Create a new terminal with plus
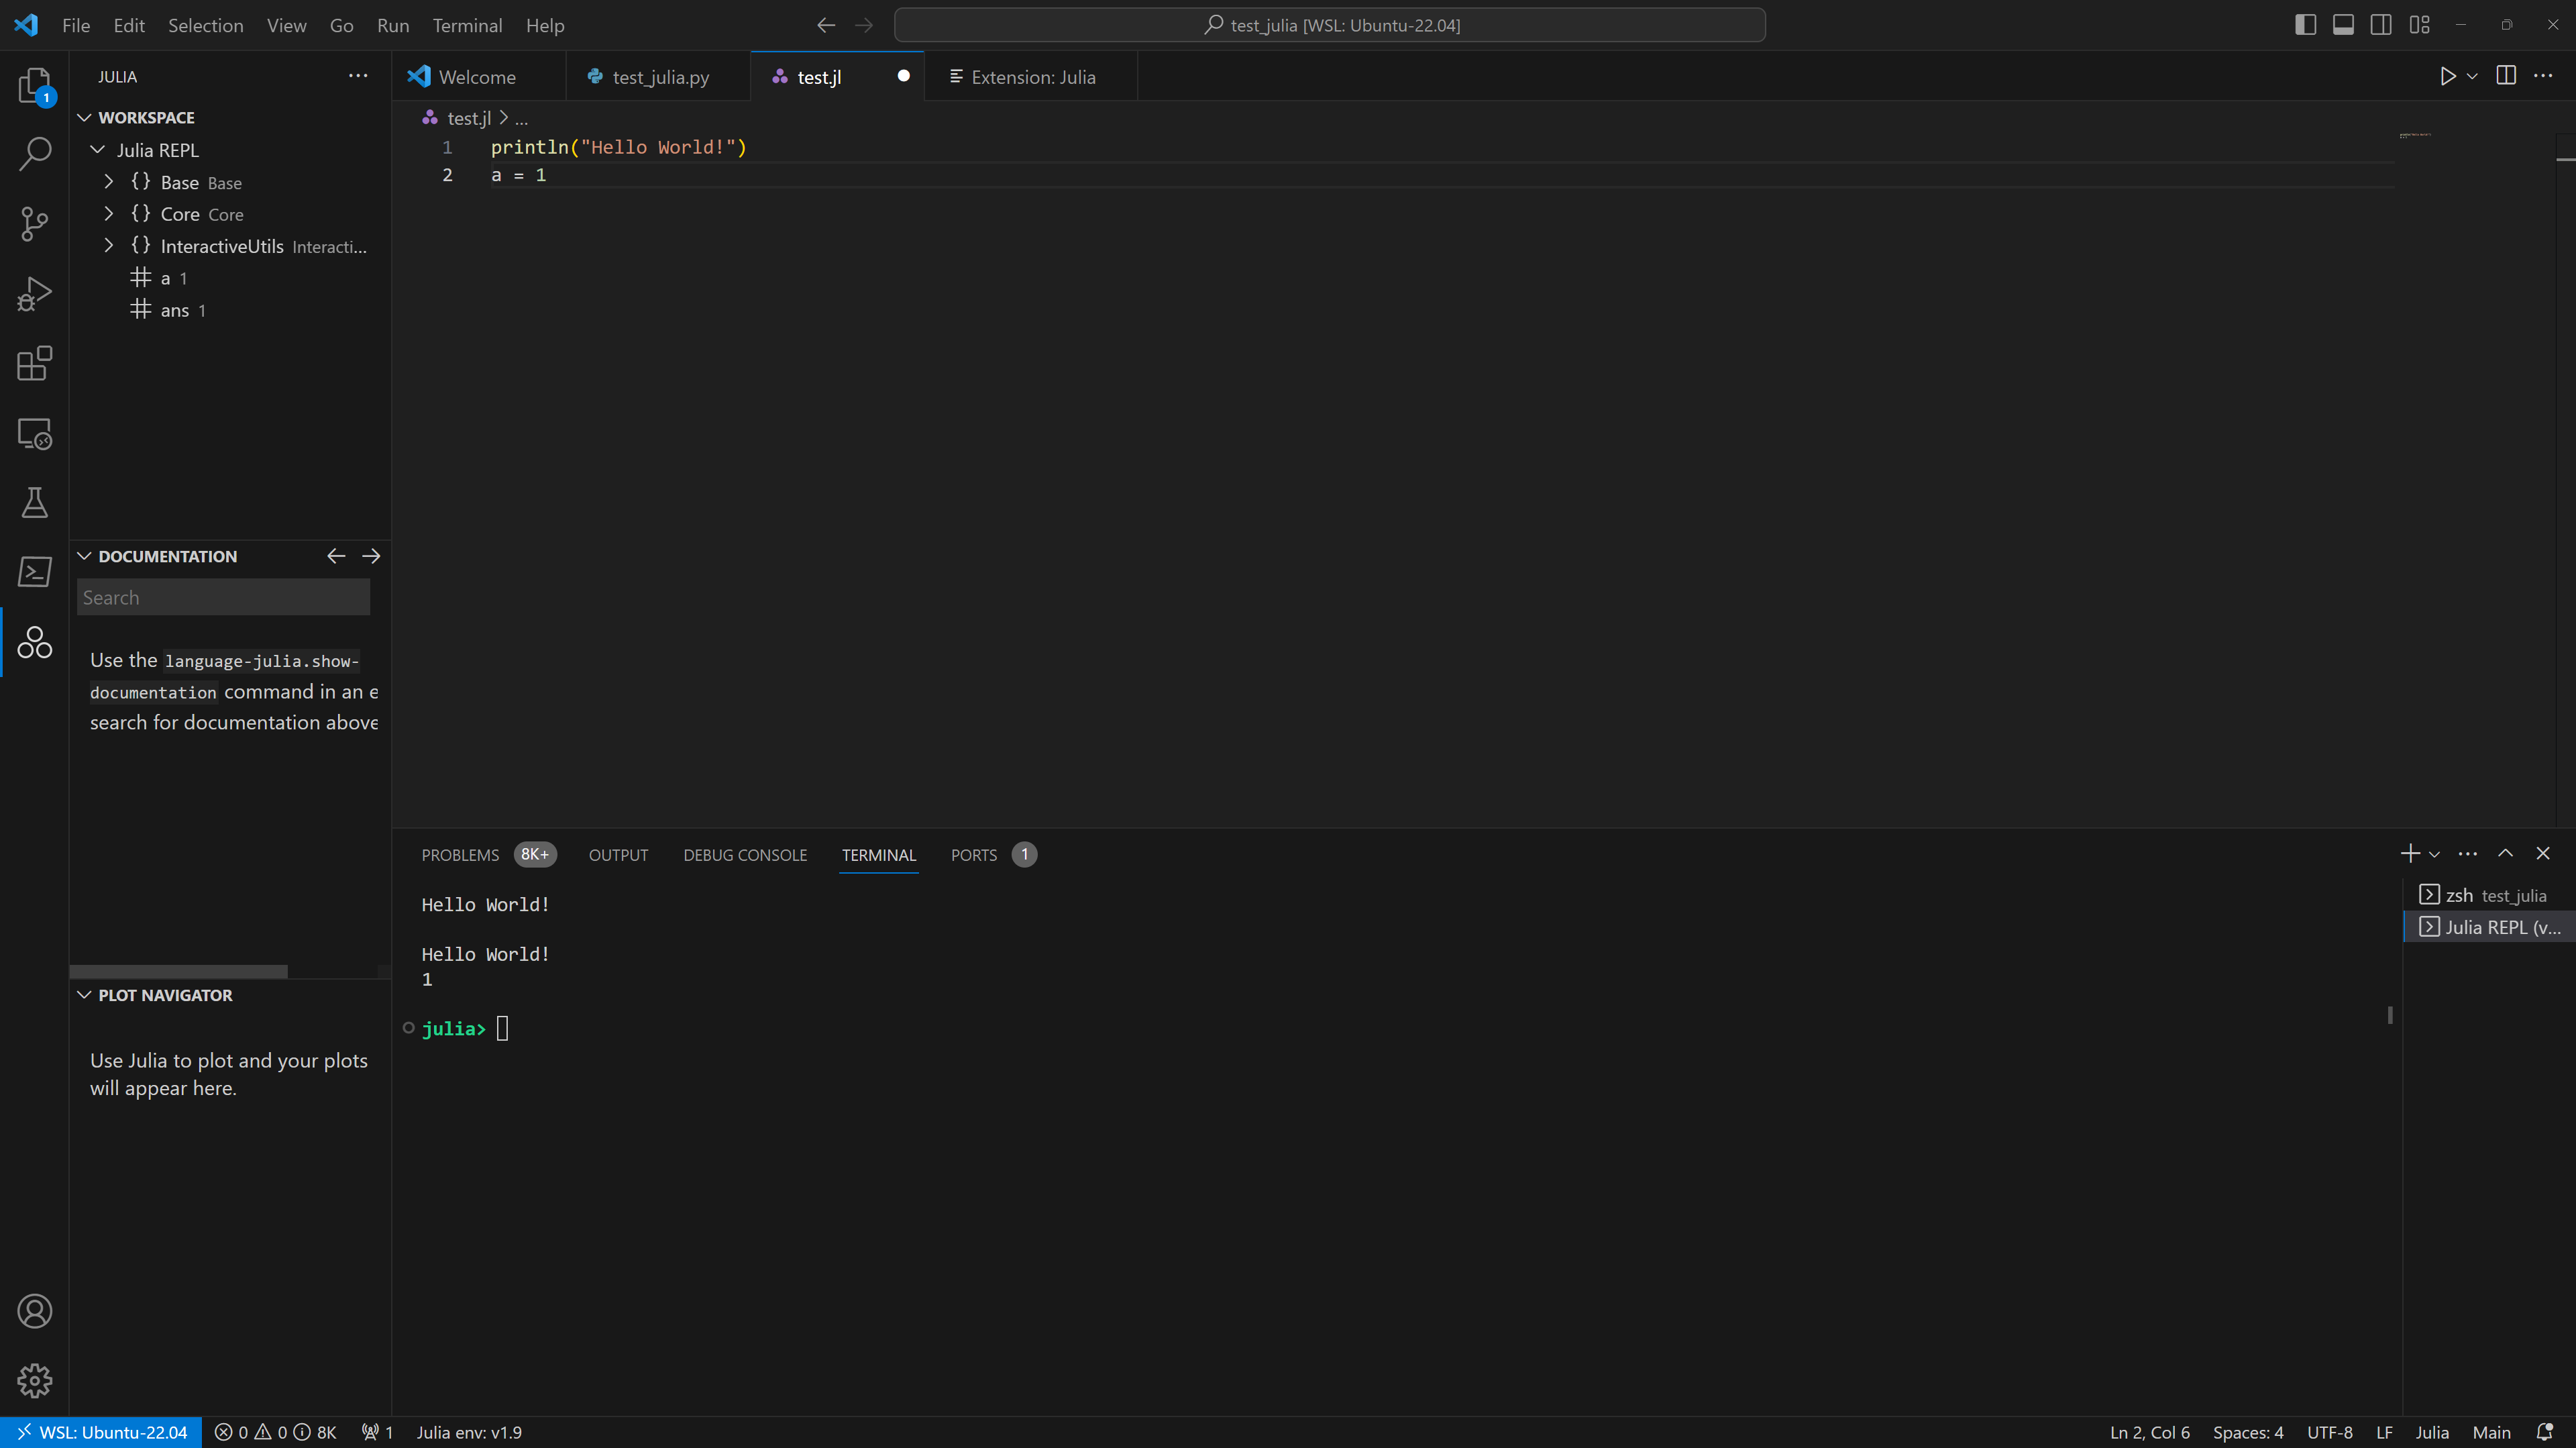Image resolution: width=2576 pixels, height=1448 pixels. click(2410, 853)
